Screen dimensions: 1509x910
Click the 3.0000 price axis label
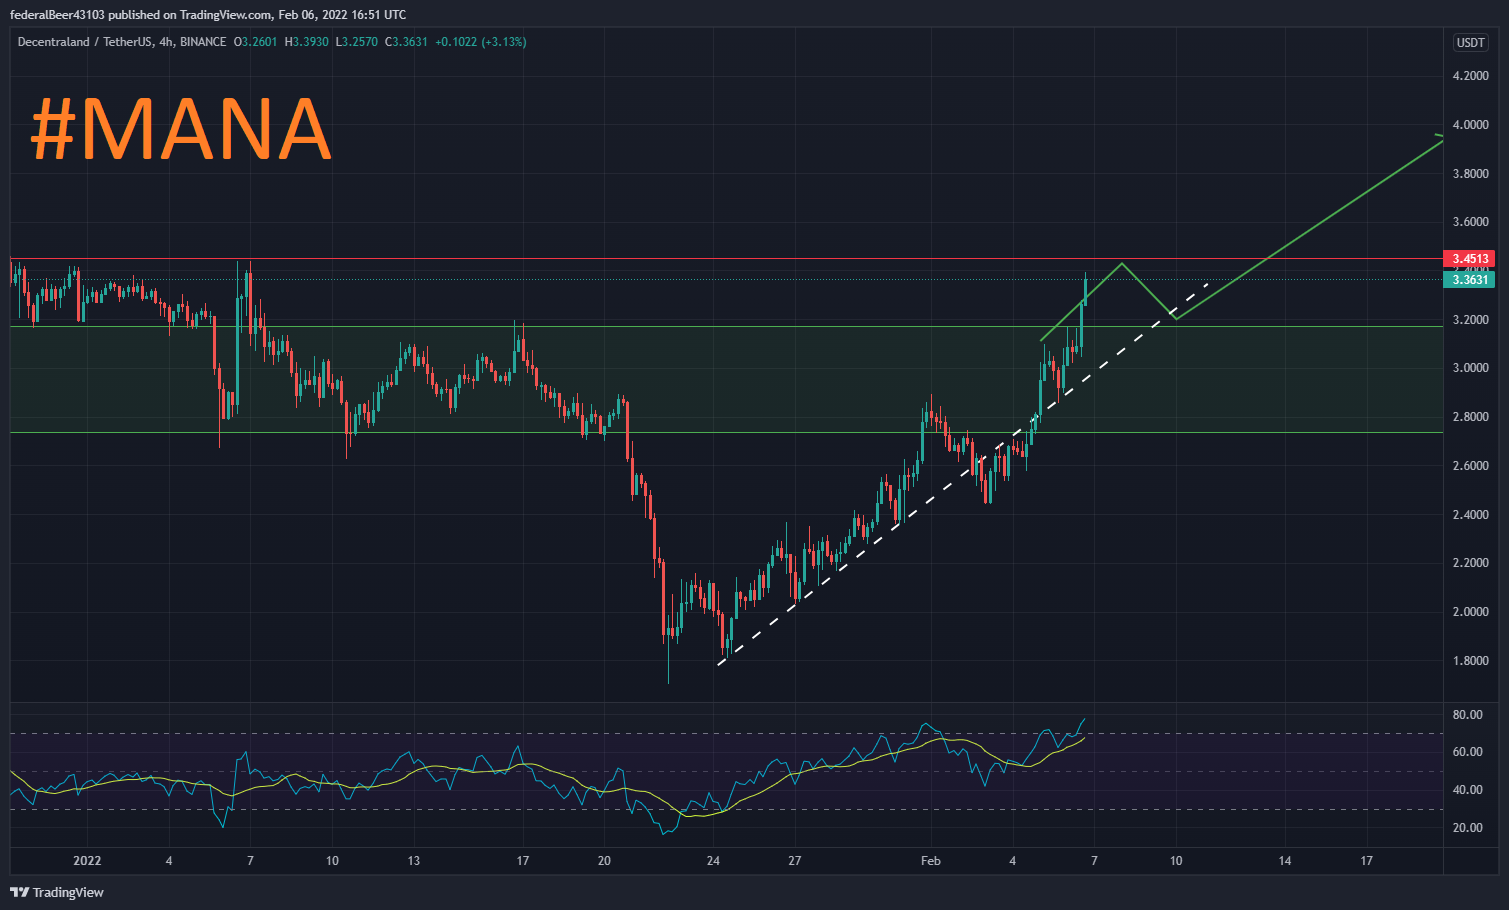1470,368
